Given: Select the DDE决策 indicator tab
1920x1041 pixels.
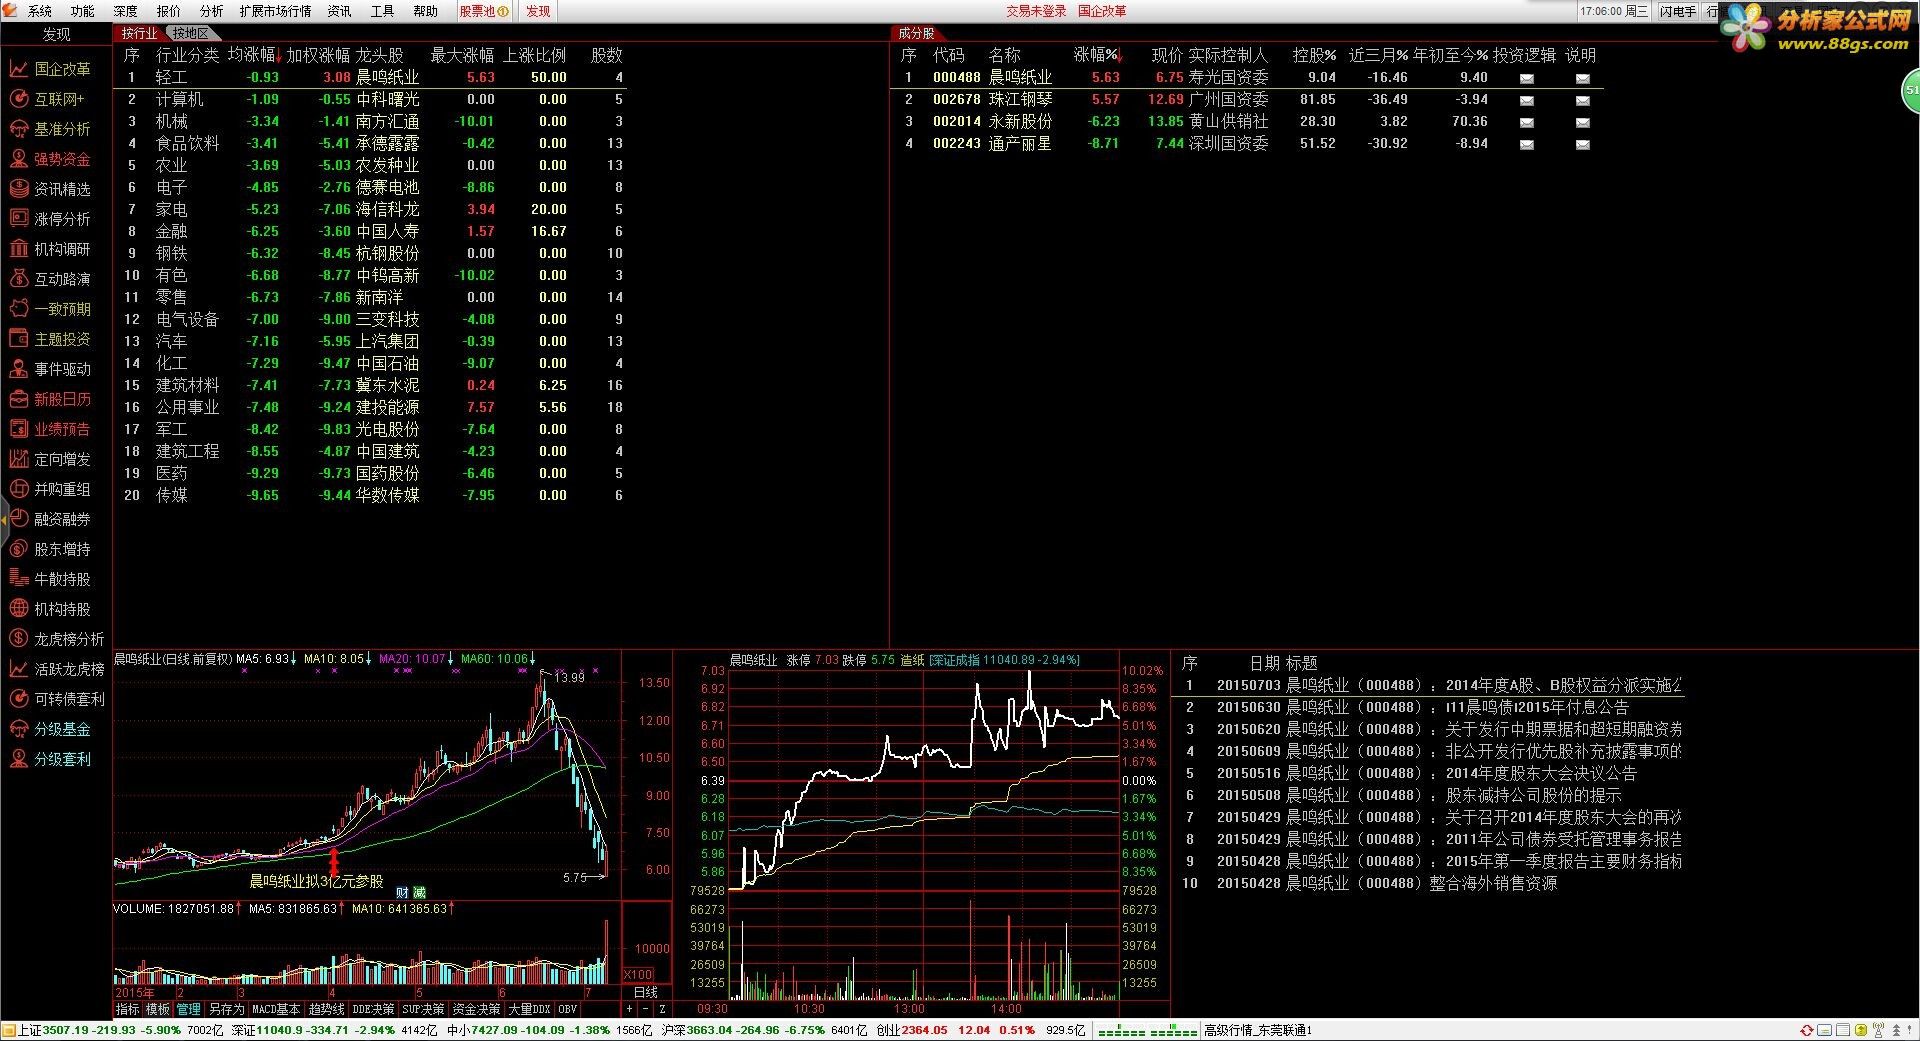Looking at the screenshot, I should pyautogui.click(x=373, y=1009).
